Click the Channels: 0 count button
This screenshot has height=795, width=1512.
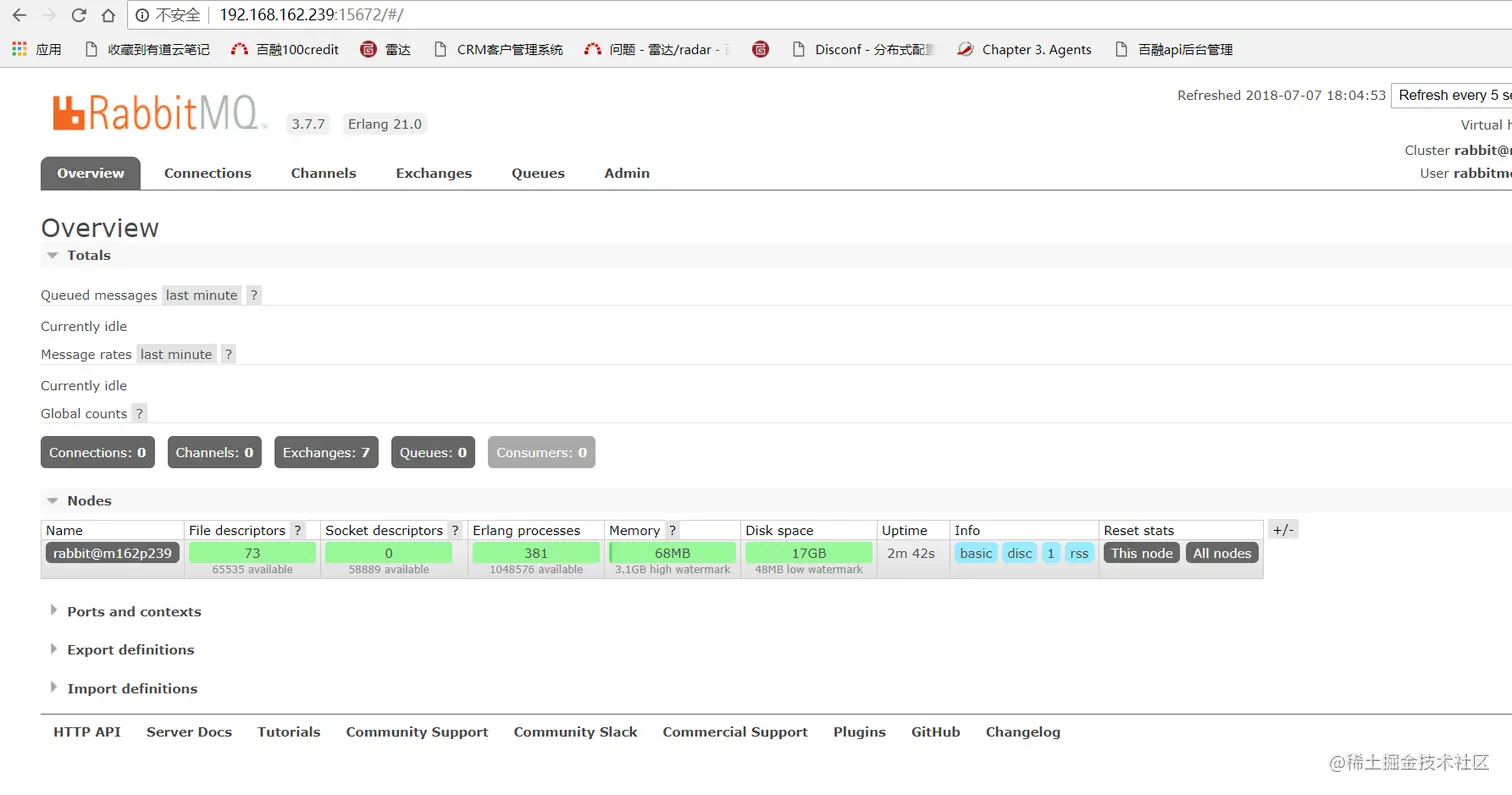point(215,452)
